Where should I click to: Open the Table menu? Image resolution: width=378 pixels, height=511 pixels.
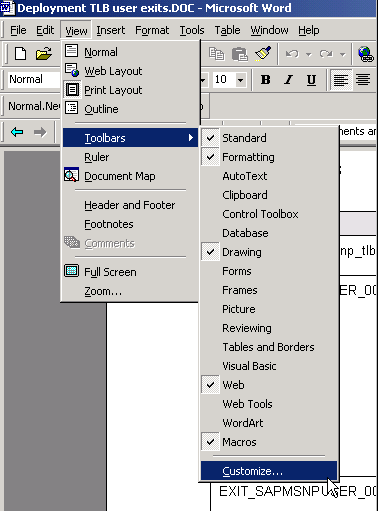pyautogui.click(x=227, y=30)
